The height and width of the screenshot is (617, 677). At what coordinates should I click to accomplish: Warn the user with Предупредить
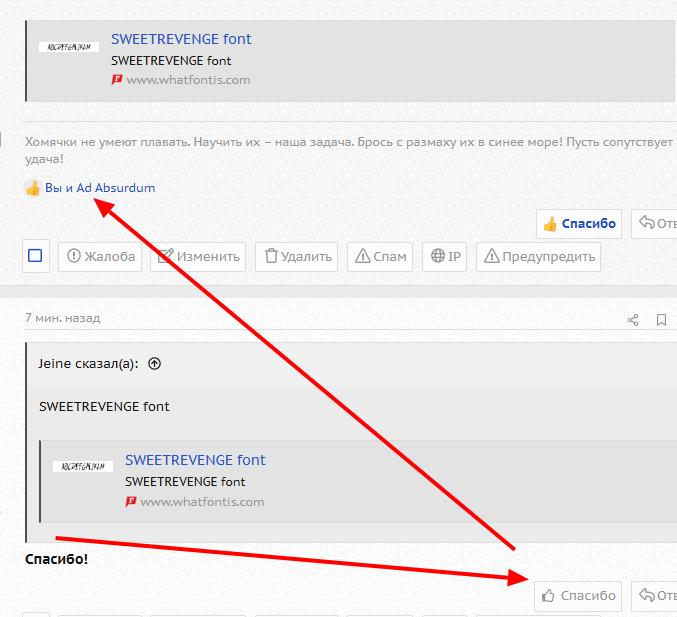click(538, 257)
